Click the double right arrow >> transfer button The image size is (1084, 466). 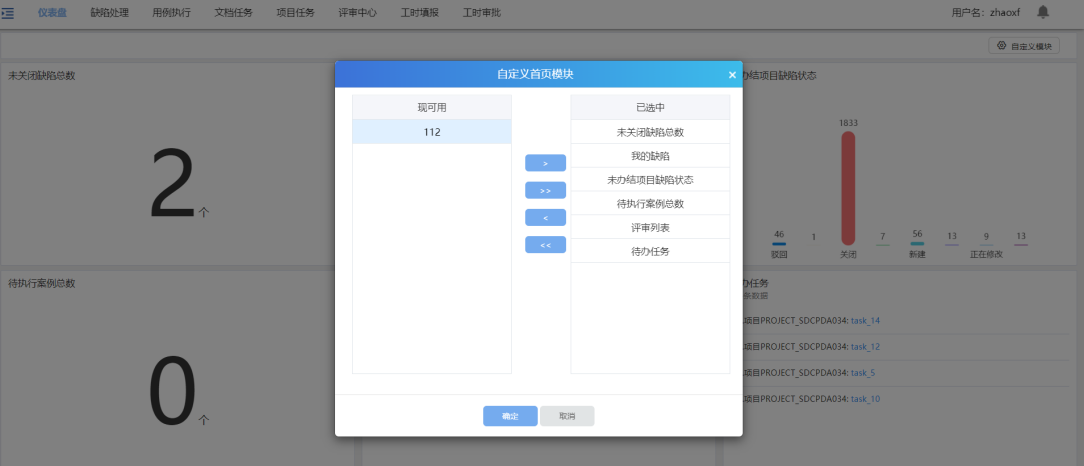(x=545, y=190)
